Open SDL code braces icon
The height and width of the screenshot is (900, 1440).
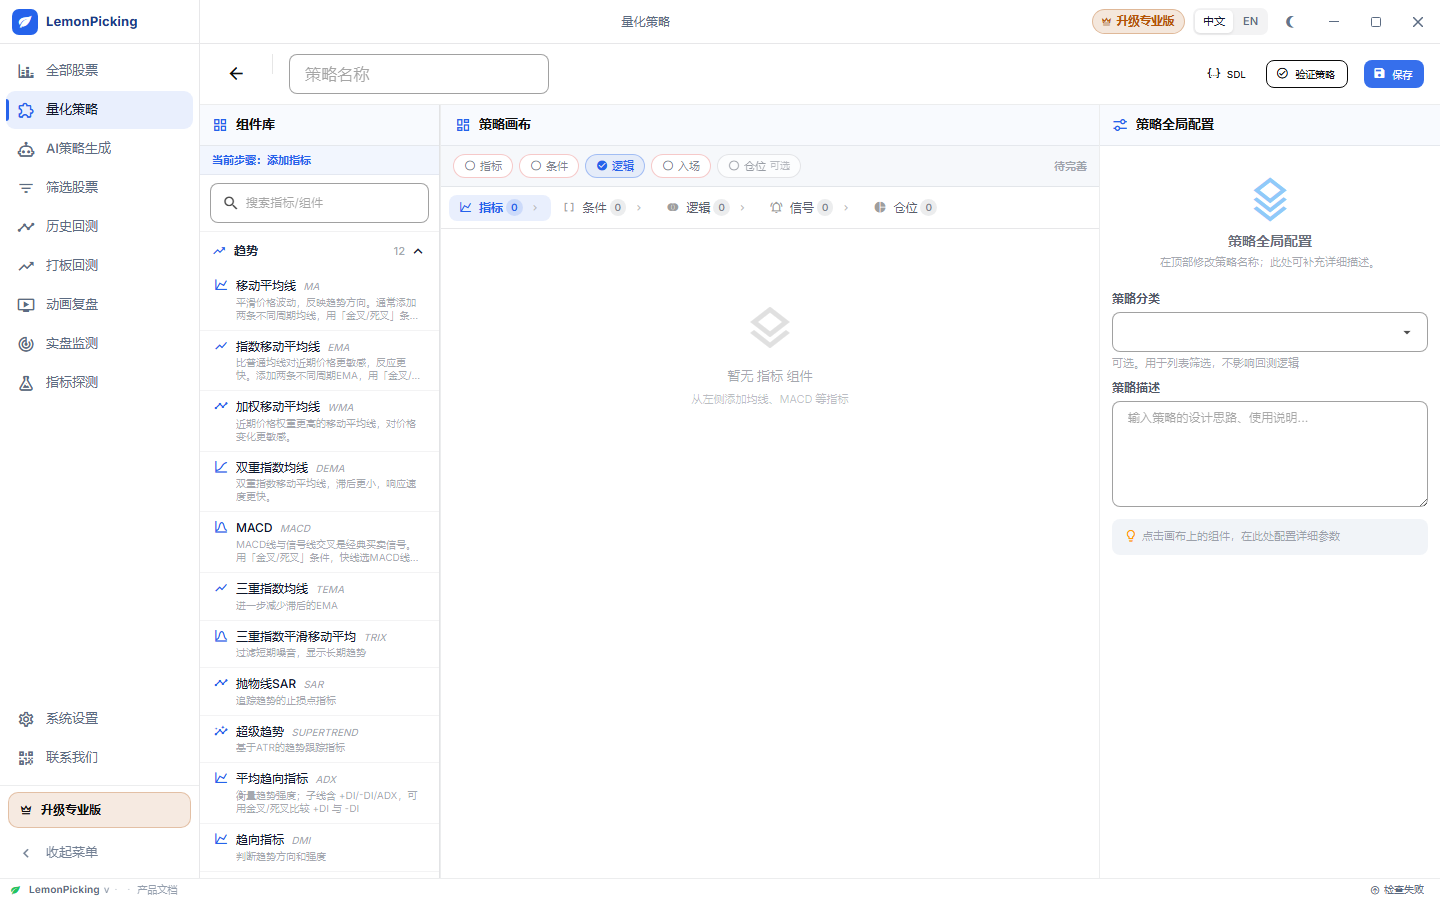point(1214,74)
